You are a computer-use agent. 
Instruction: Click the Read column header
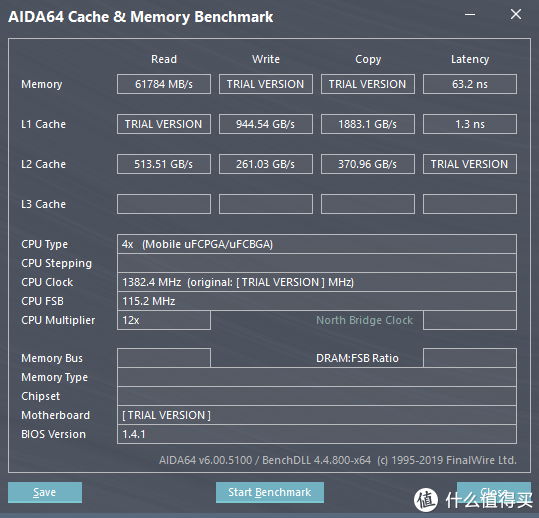[x=164, y=59]
